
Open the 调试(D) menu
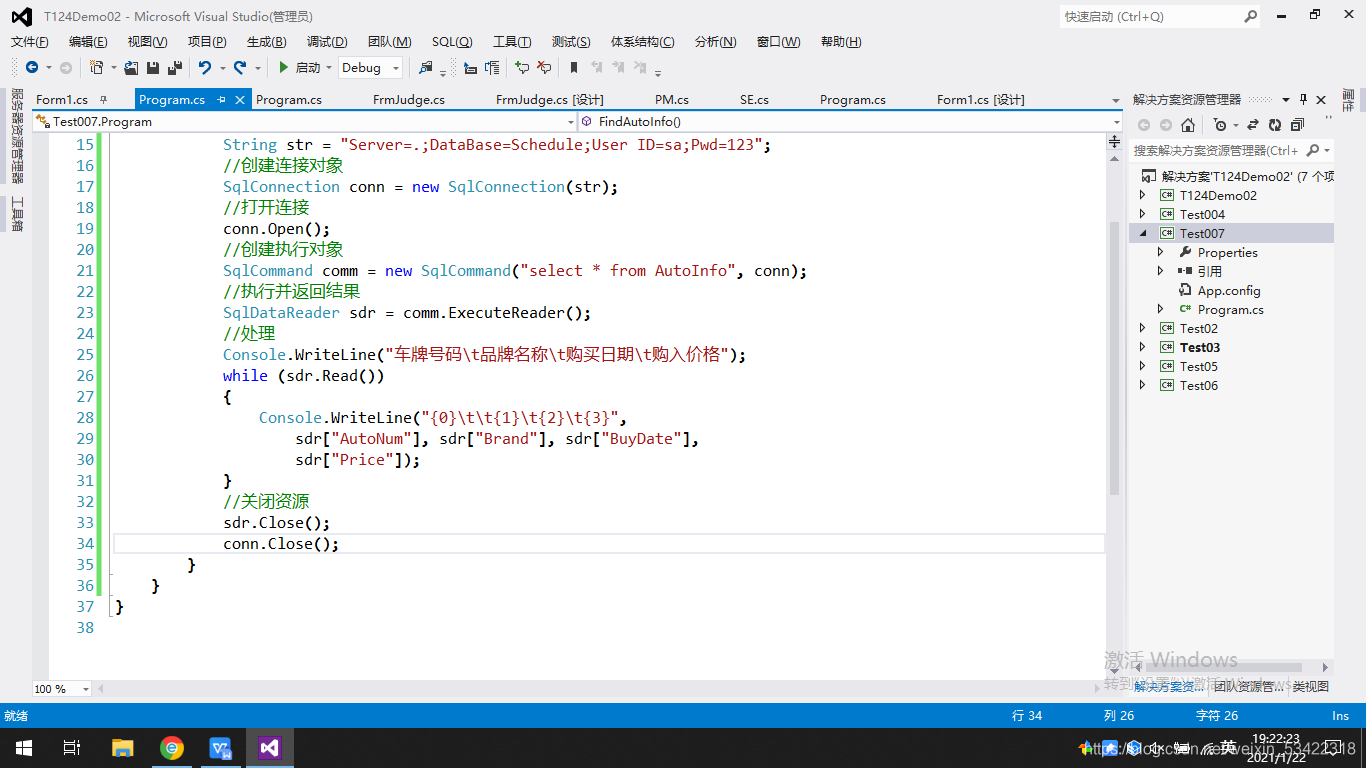pos(327,41)
